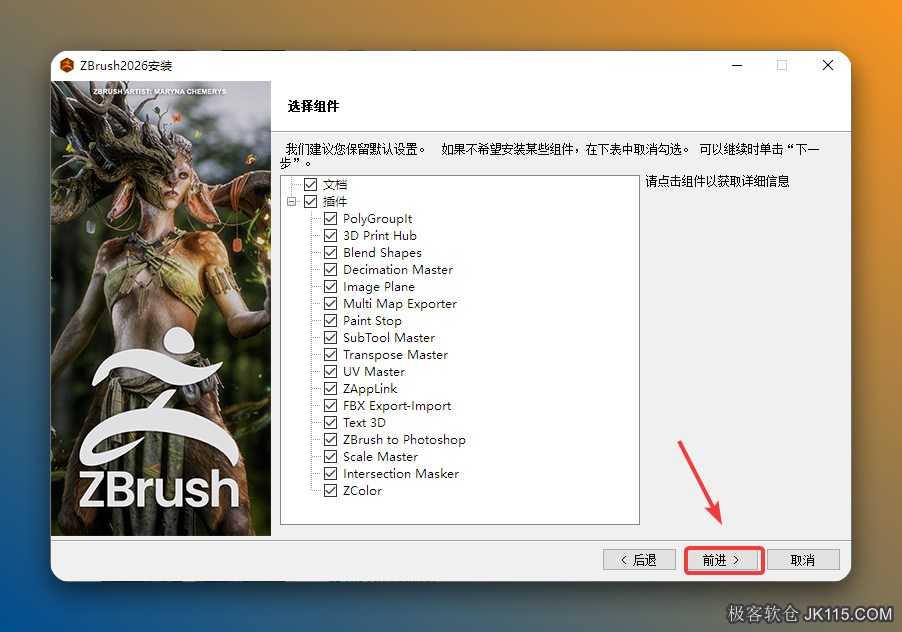Select the Intersection Masker label
The width and height of the screenshot is (902, 632).
[401, 473]
